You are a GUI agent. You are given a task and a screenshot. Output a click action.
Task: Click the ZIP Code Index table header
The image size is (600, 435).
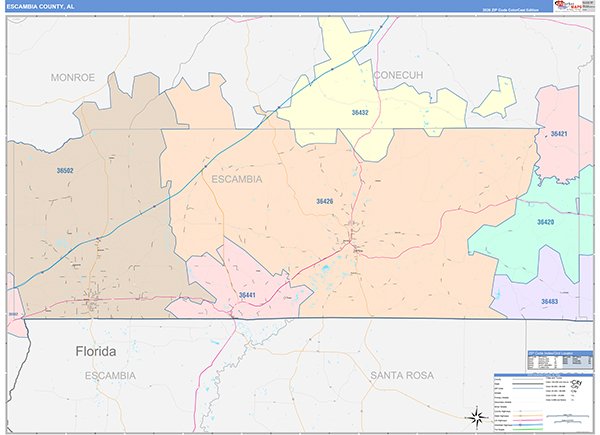click(560, 353)
